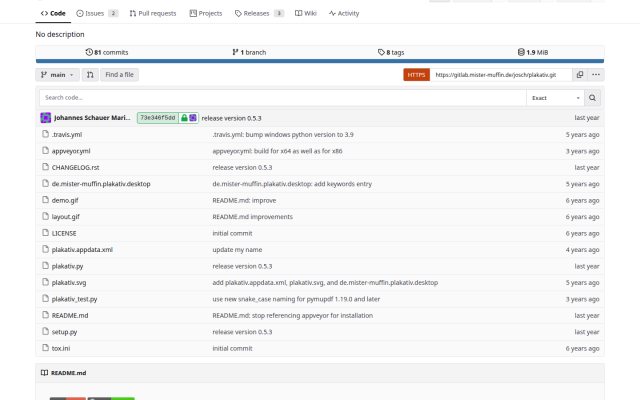Open the Exact search mode dropdown

pos(555,98)
